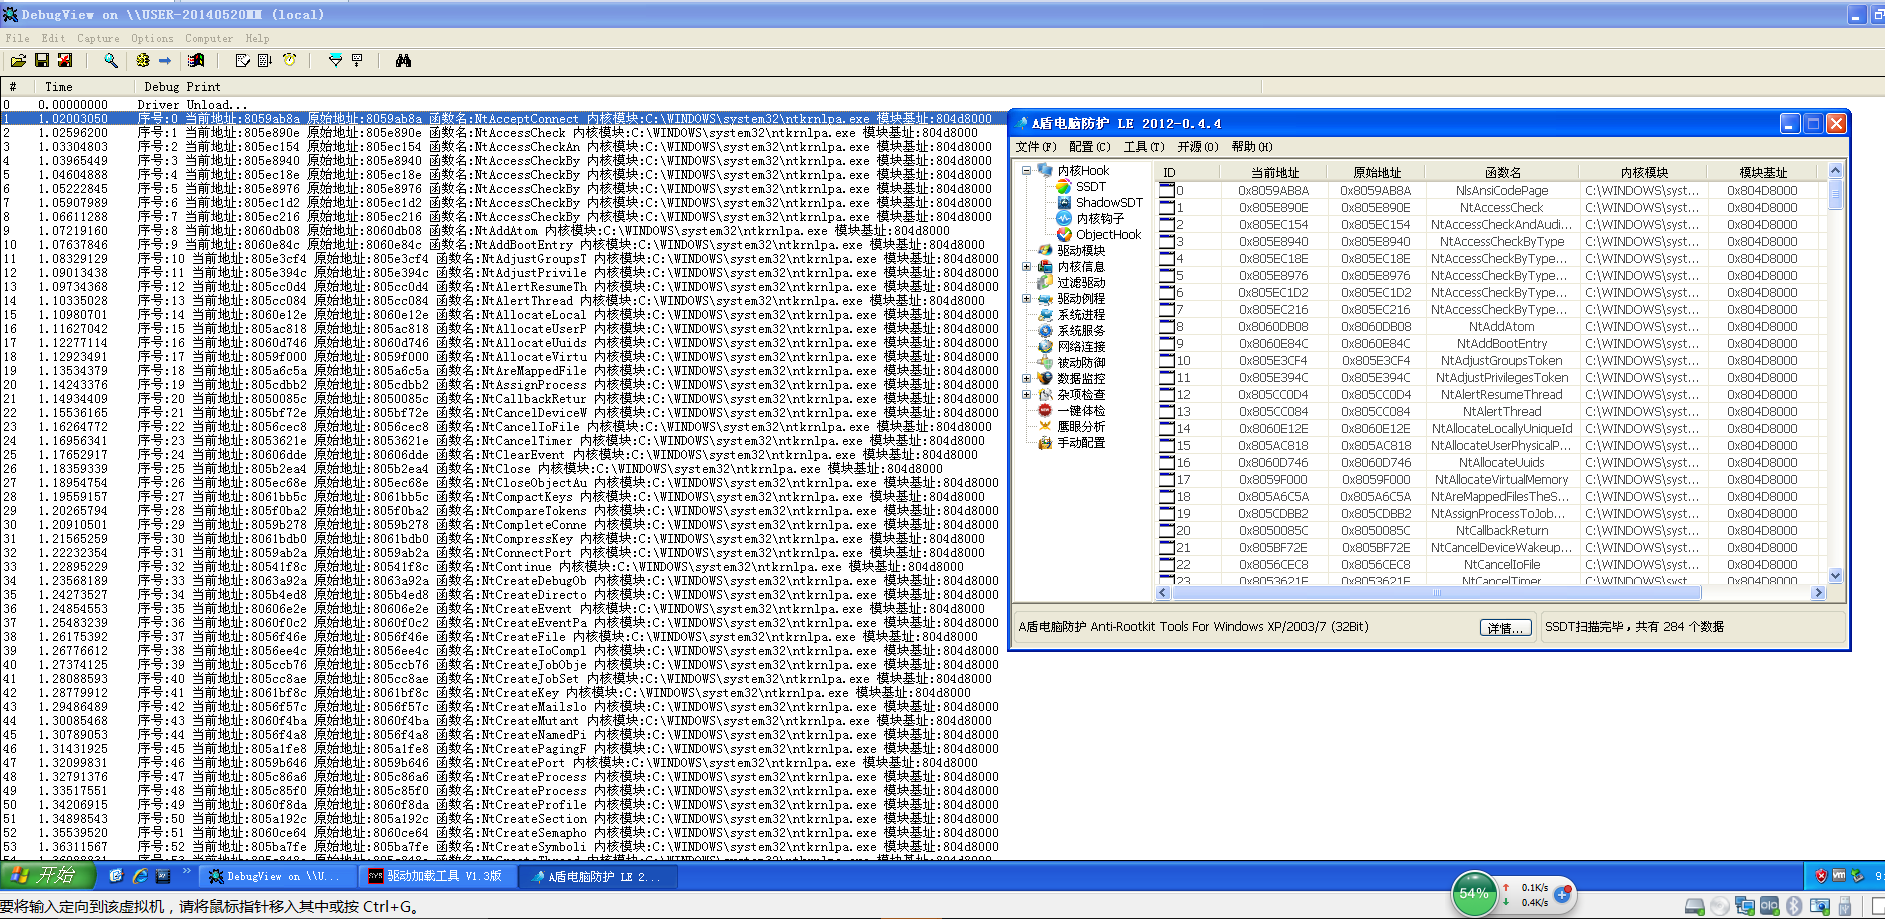Expand the 驱动例程 tree node
This screenshot has height=919, width=1885.
click(x=1026, y=299)
